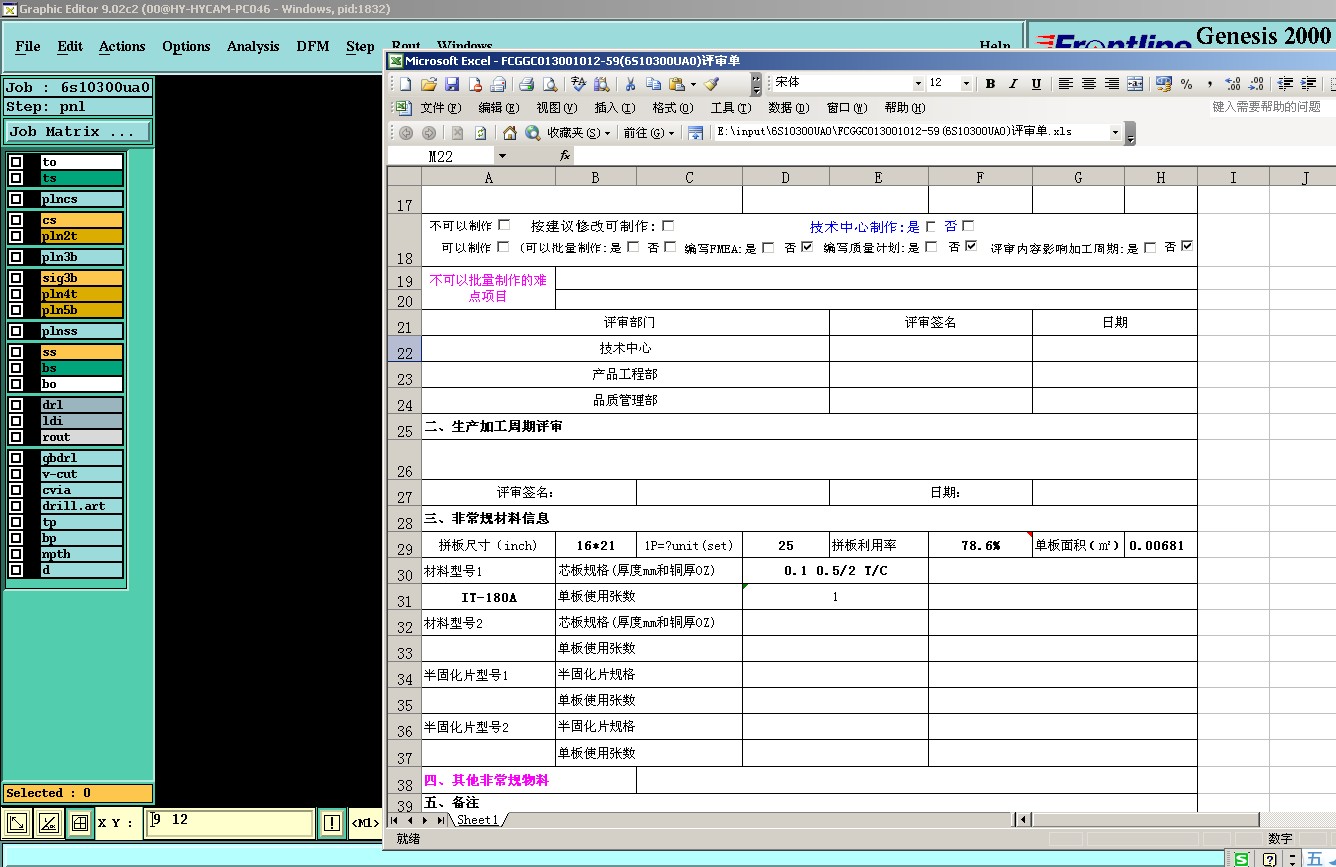
Task: Apply Align Left to the cell
Action: (1066, 84)
